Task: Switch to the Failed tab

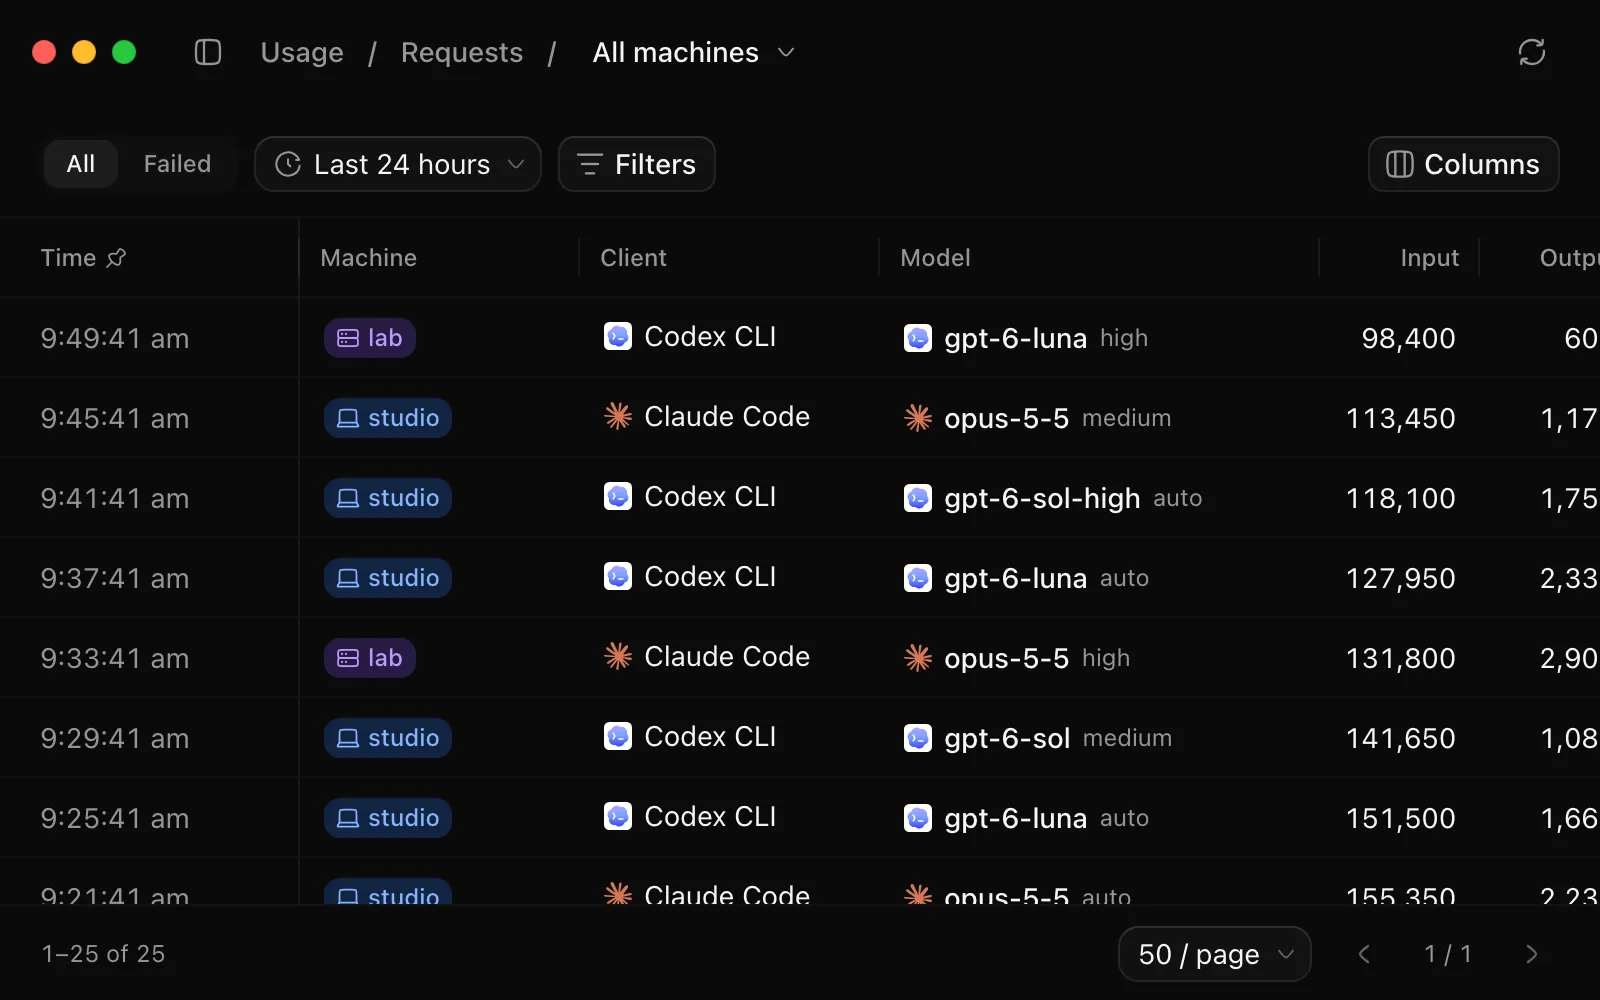Action: click(177, 164)
